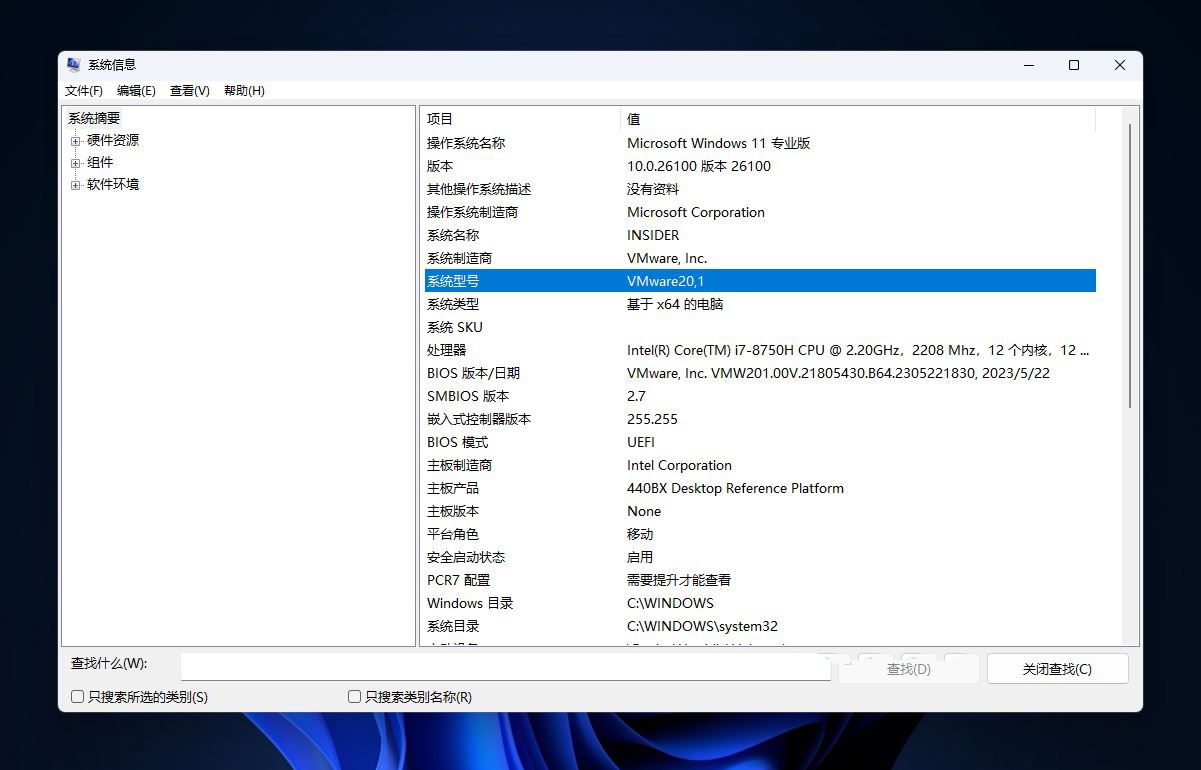Enable 只搜索类别名称 checkbox

click(x=354, y=696)
